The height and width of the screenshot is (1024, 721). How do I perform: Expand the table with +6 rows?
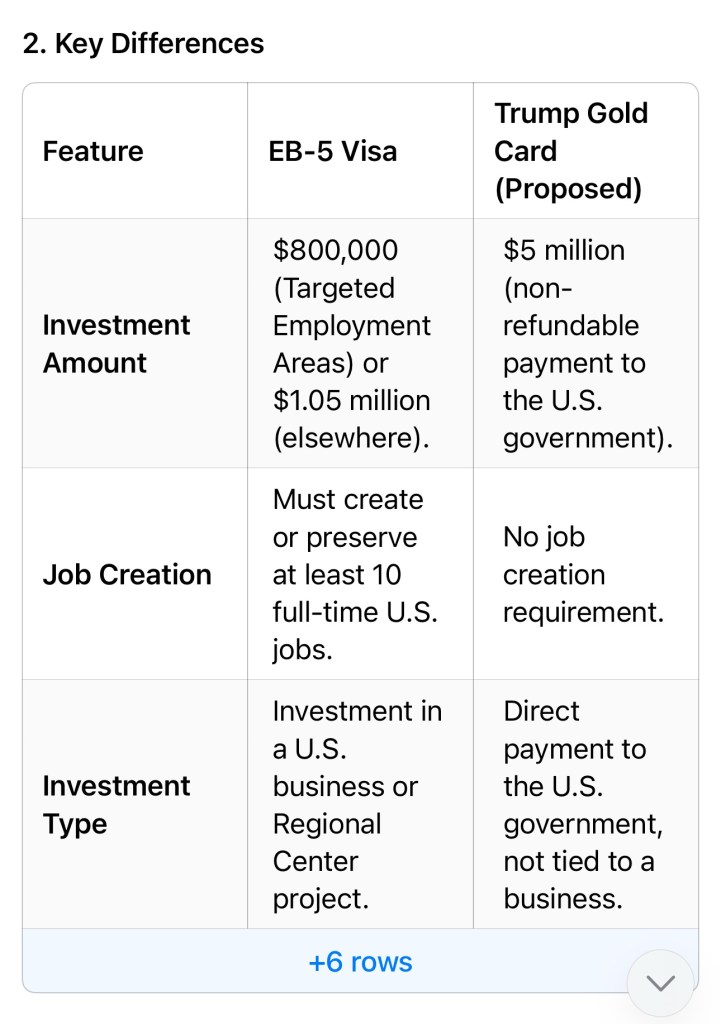click(360, 962)
